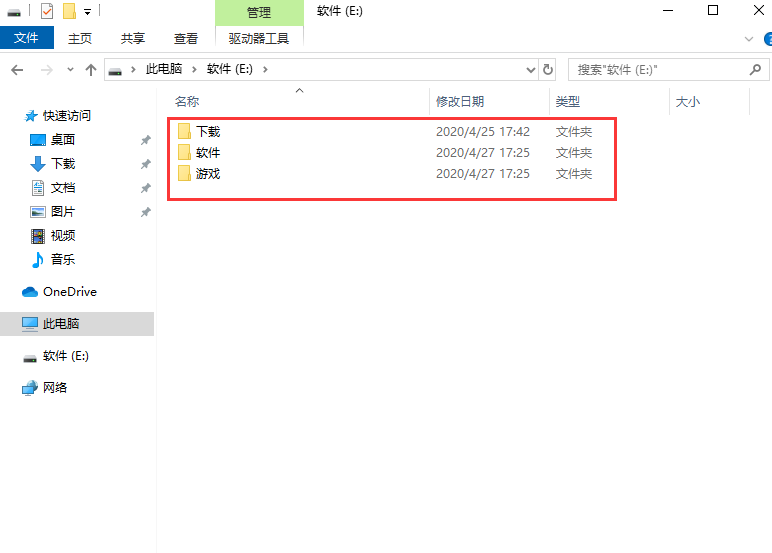Image resolution: width=772 pixels, height=553 pixels.
Task: Click the Properties icon in quick access toolbar
Action: click(47, 11)
